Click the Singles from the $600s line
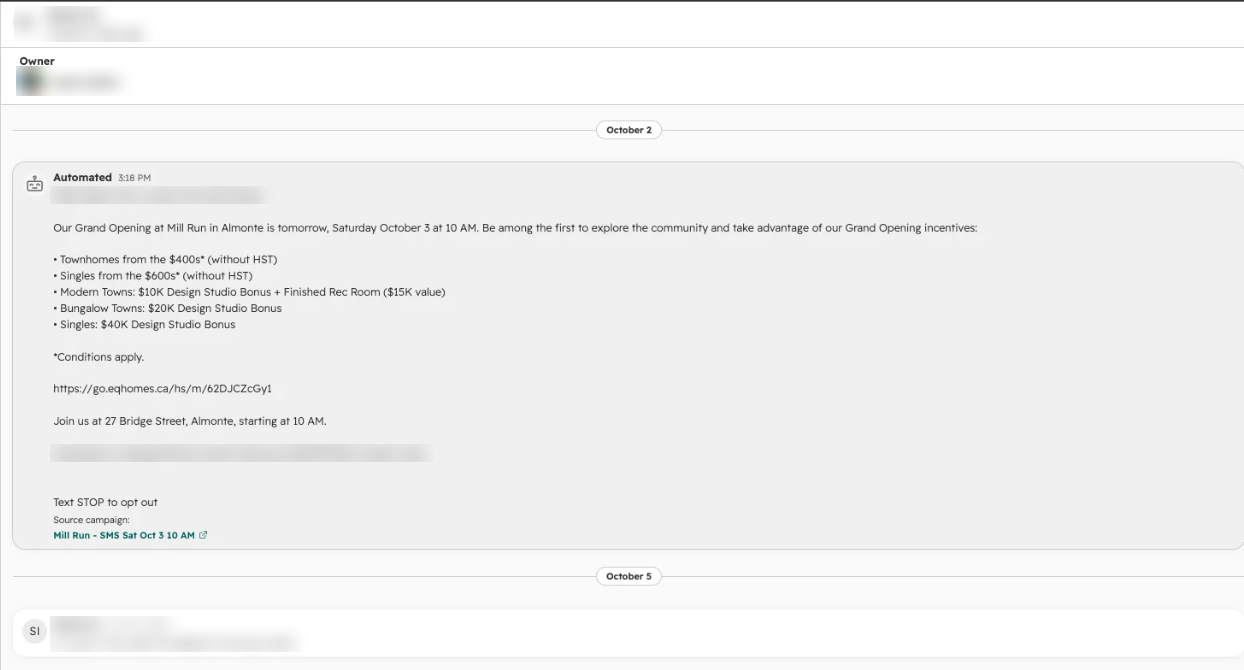1244x670 pixels. pyautogui.click(x=153, y=276)
